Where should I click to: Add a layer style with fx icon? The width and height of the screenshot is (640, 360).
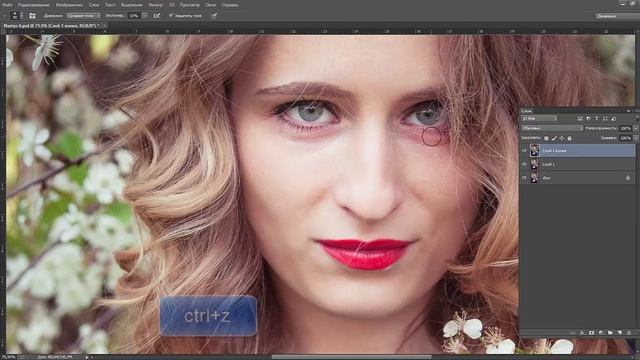[582, 333]
